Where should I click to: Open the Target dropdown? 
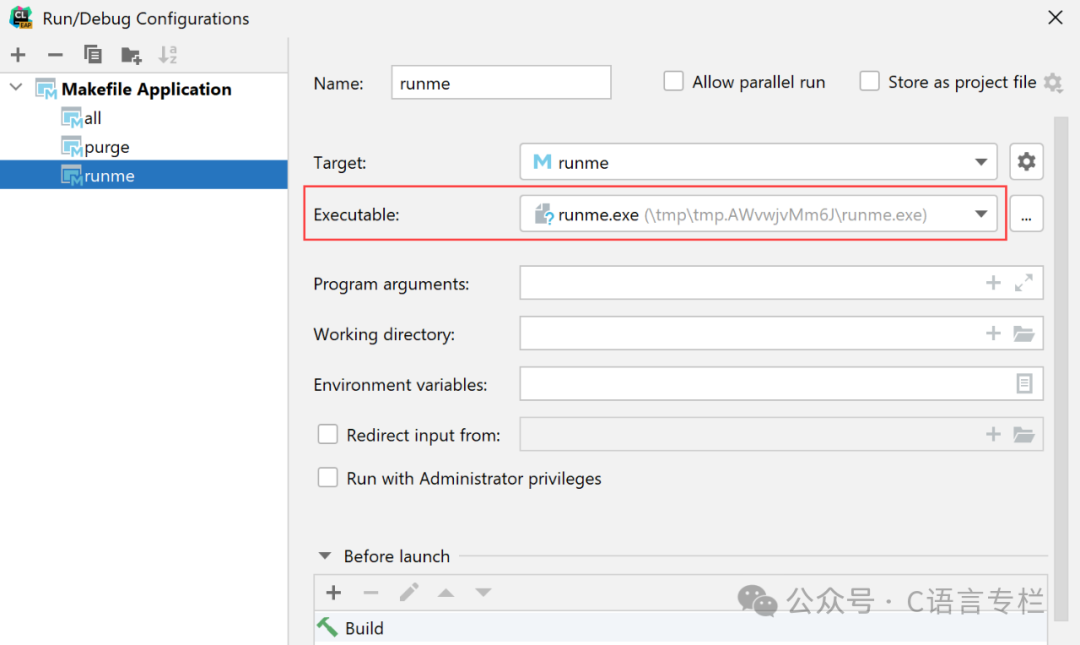[758, 162]
